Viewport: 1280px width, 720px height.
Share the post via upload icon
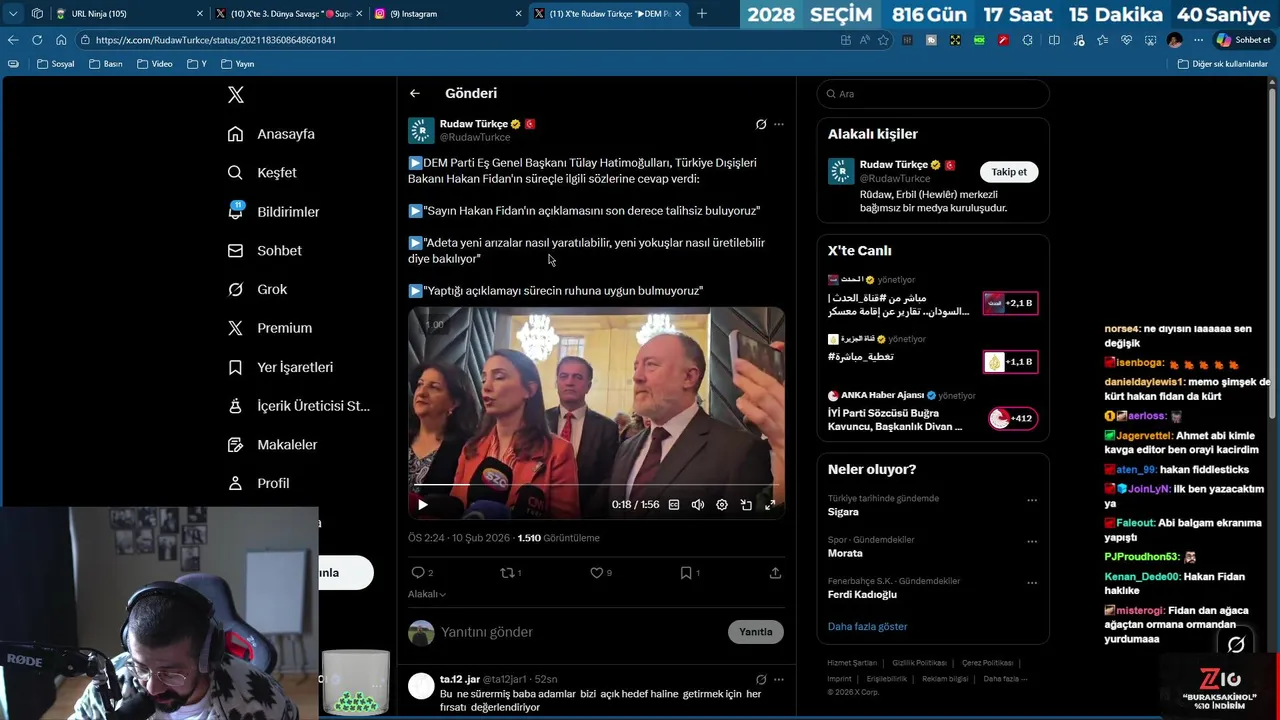(x=775, y=573)
